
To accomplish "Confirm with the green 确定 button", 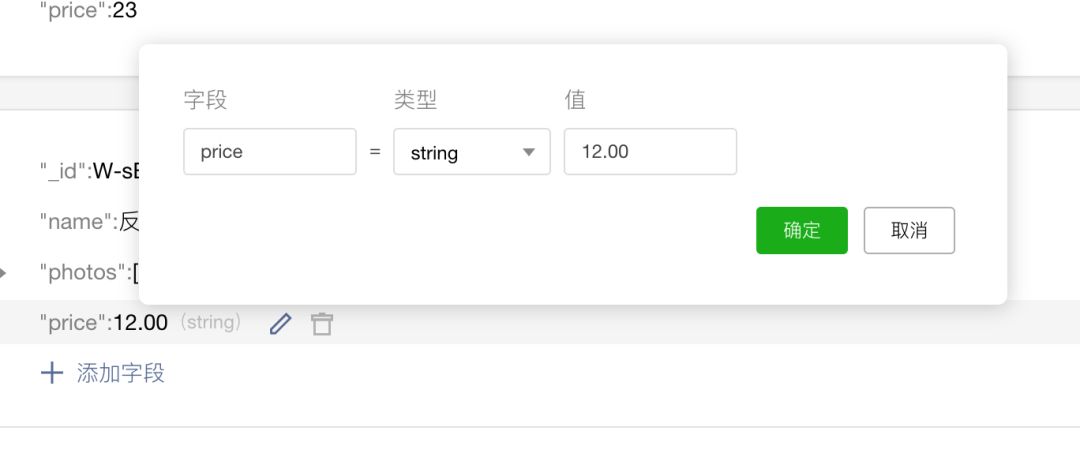I will coord(802,230).
